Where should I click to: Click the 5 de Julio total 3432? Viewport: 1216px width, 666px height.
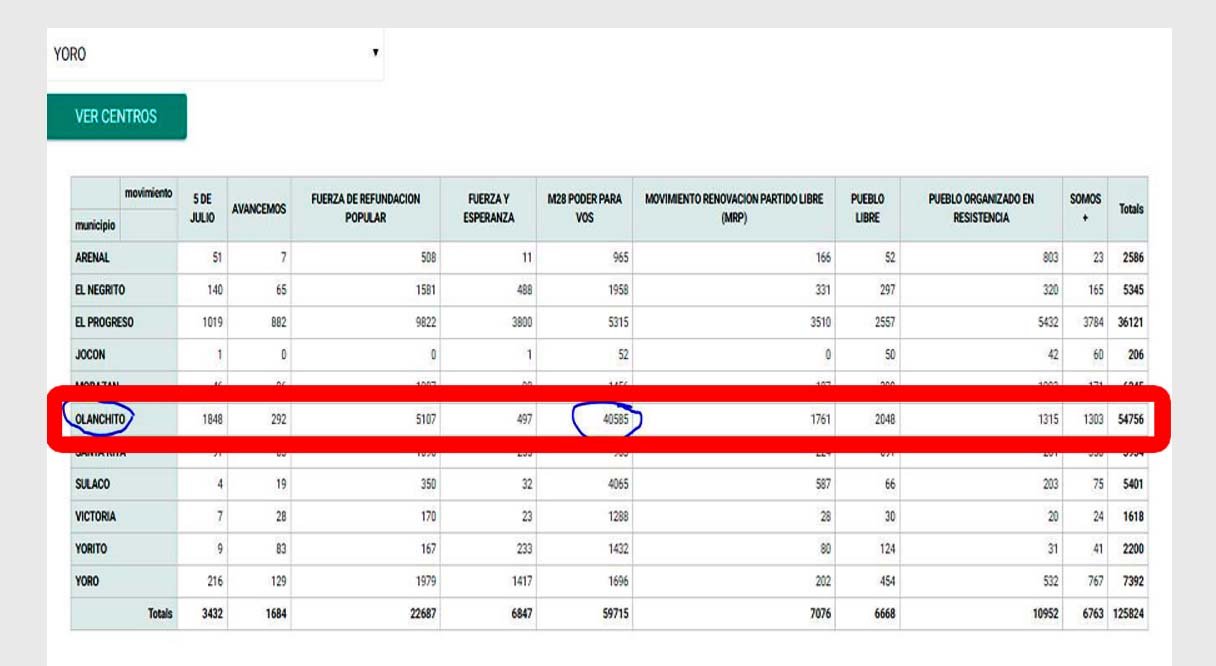coord(212,613)
